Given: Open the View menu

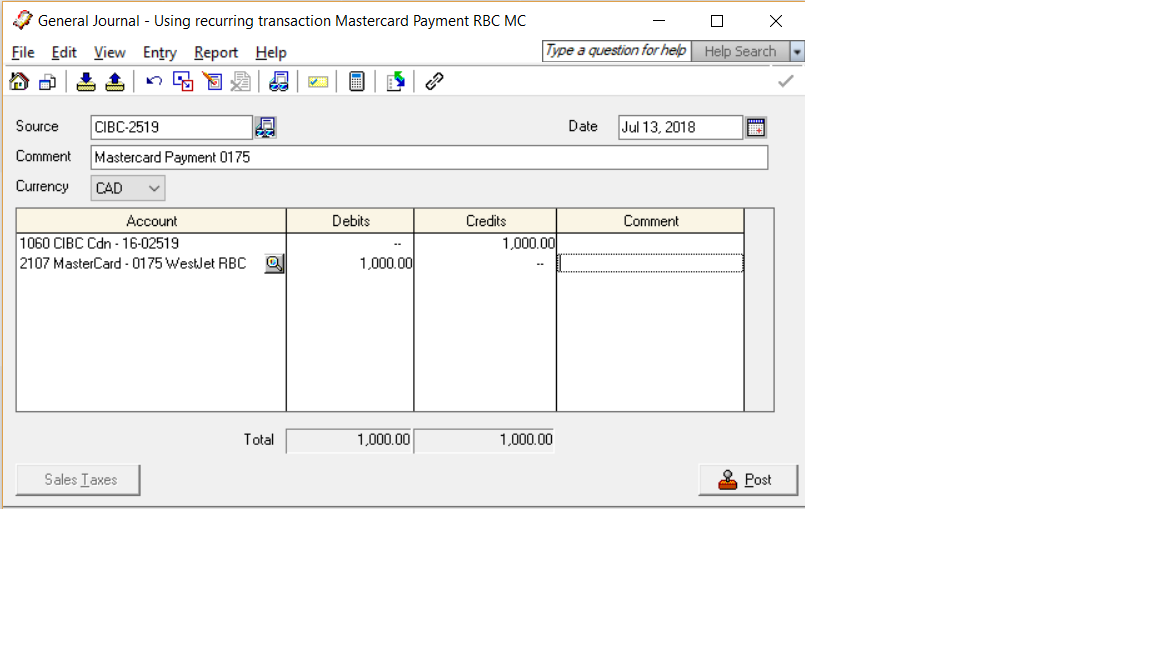Looking at the screenshot, I should (109, 53).
